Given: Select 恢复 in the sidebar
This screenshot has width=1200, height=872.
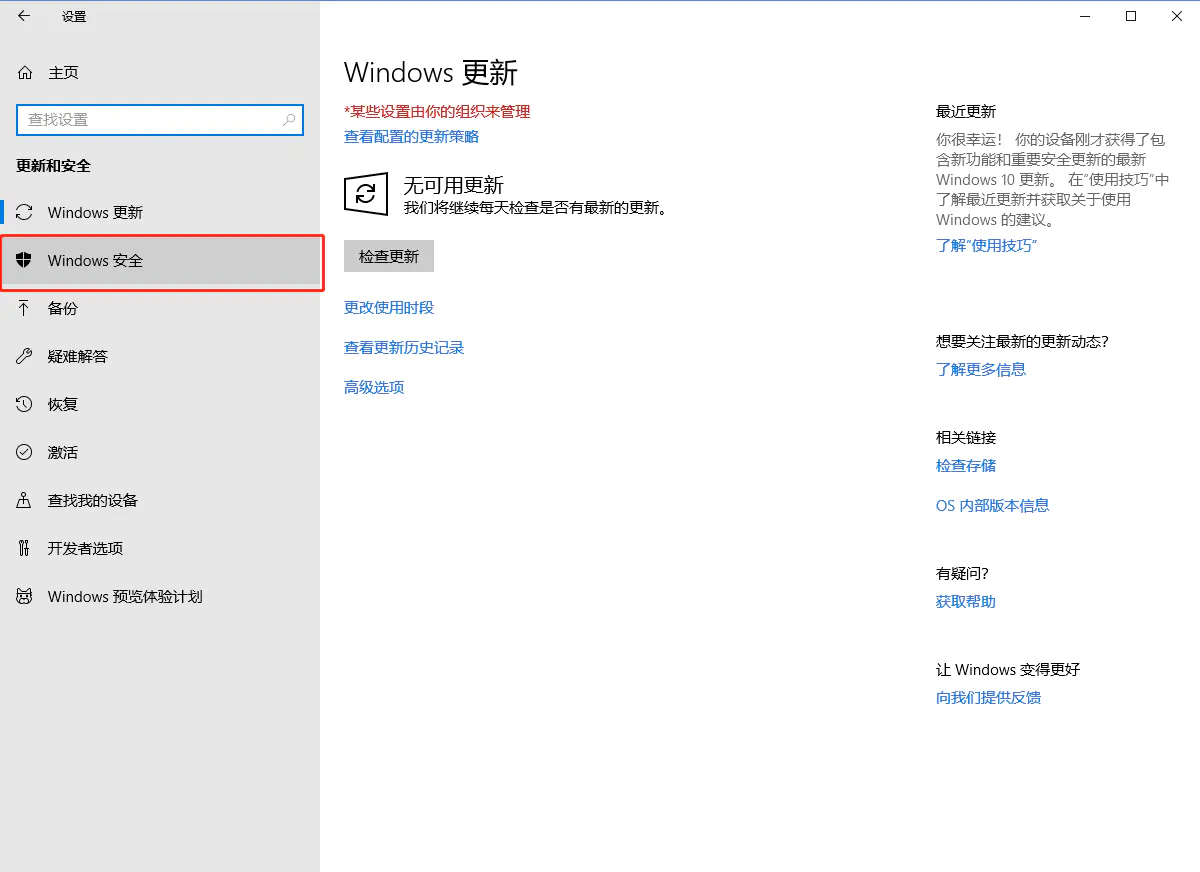Looking at the screenshot, I should (160, 404).
